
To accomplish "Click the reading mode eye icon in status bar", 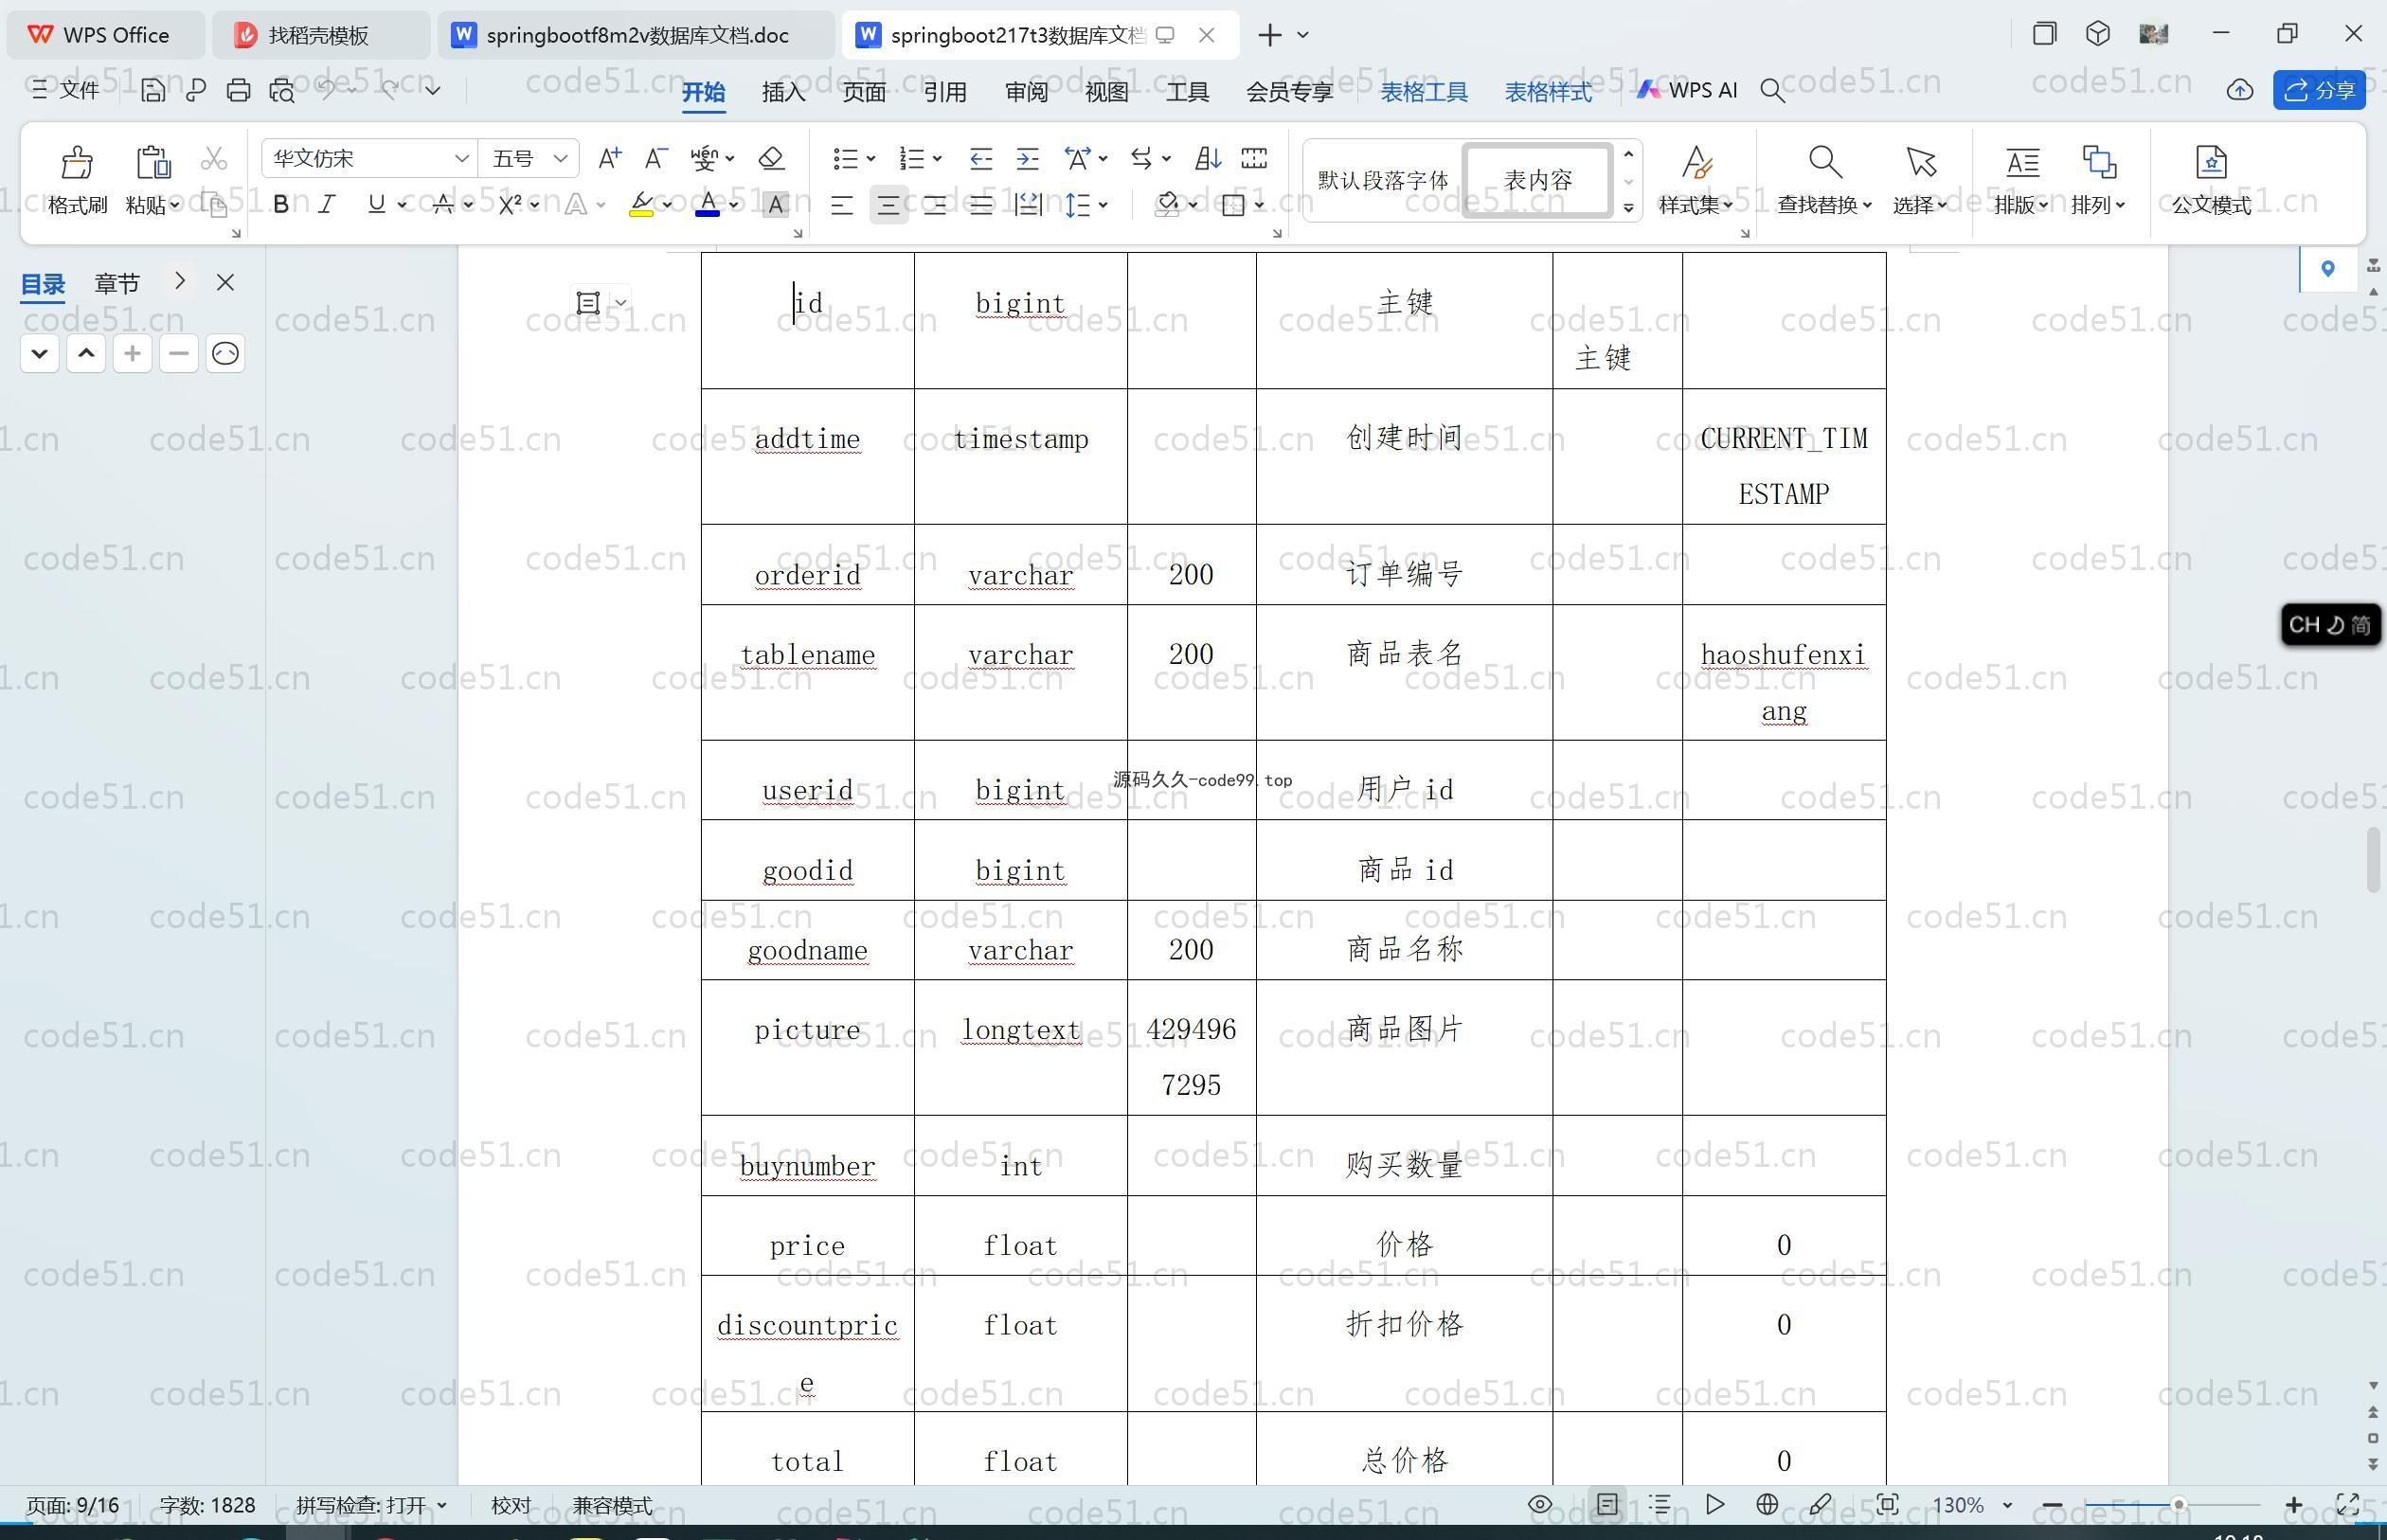I will click(x=1540, y=1504).
